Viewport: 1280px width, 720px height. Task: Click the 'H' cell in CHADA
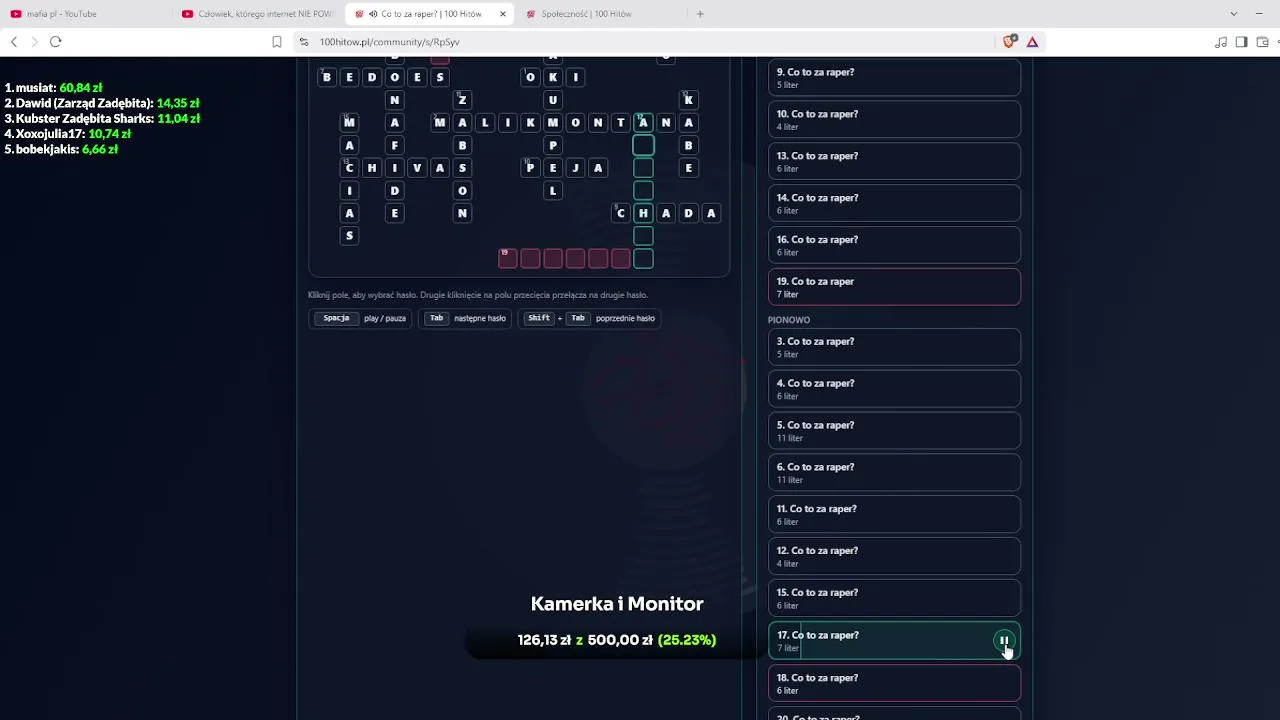[x=643, y=213]
